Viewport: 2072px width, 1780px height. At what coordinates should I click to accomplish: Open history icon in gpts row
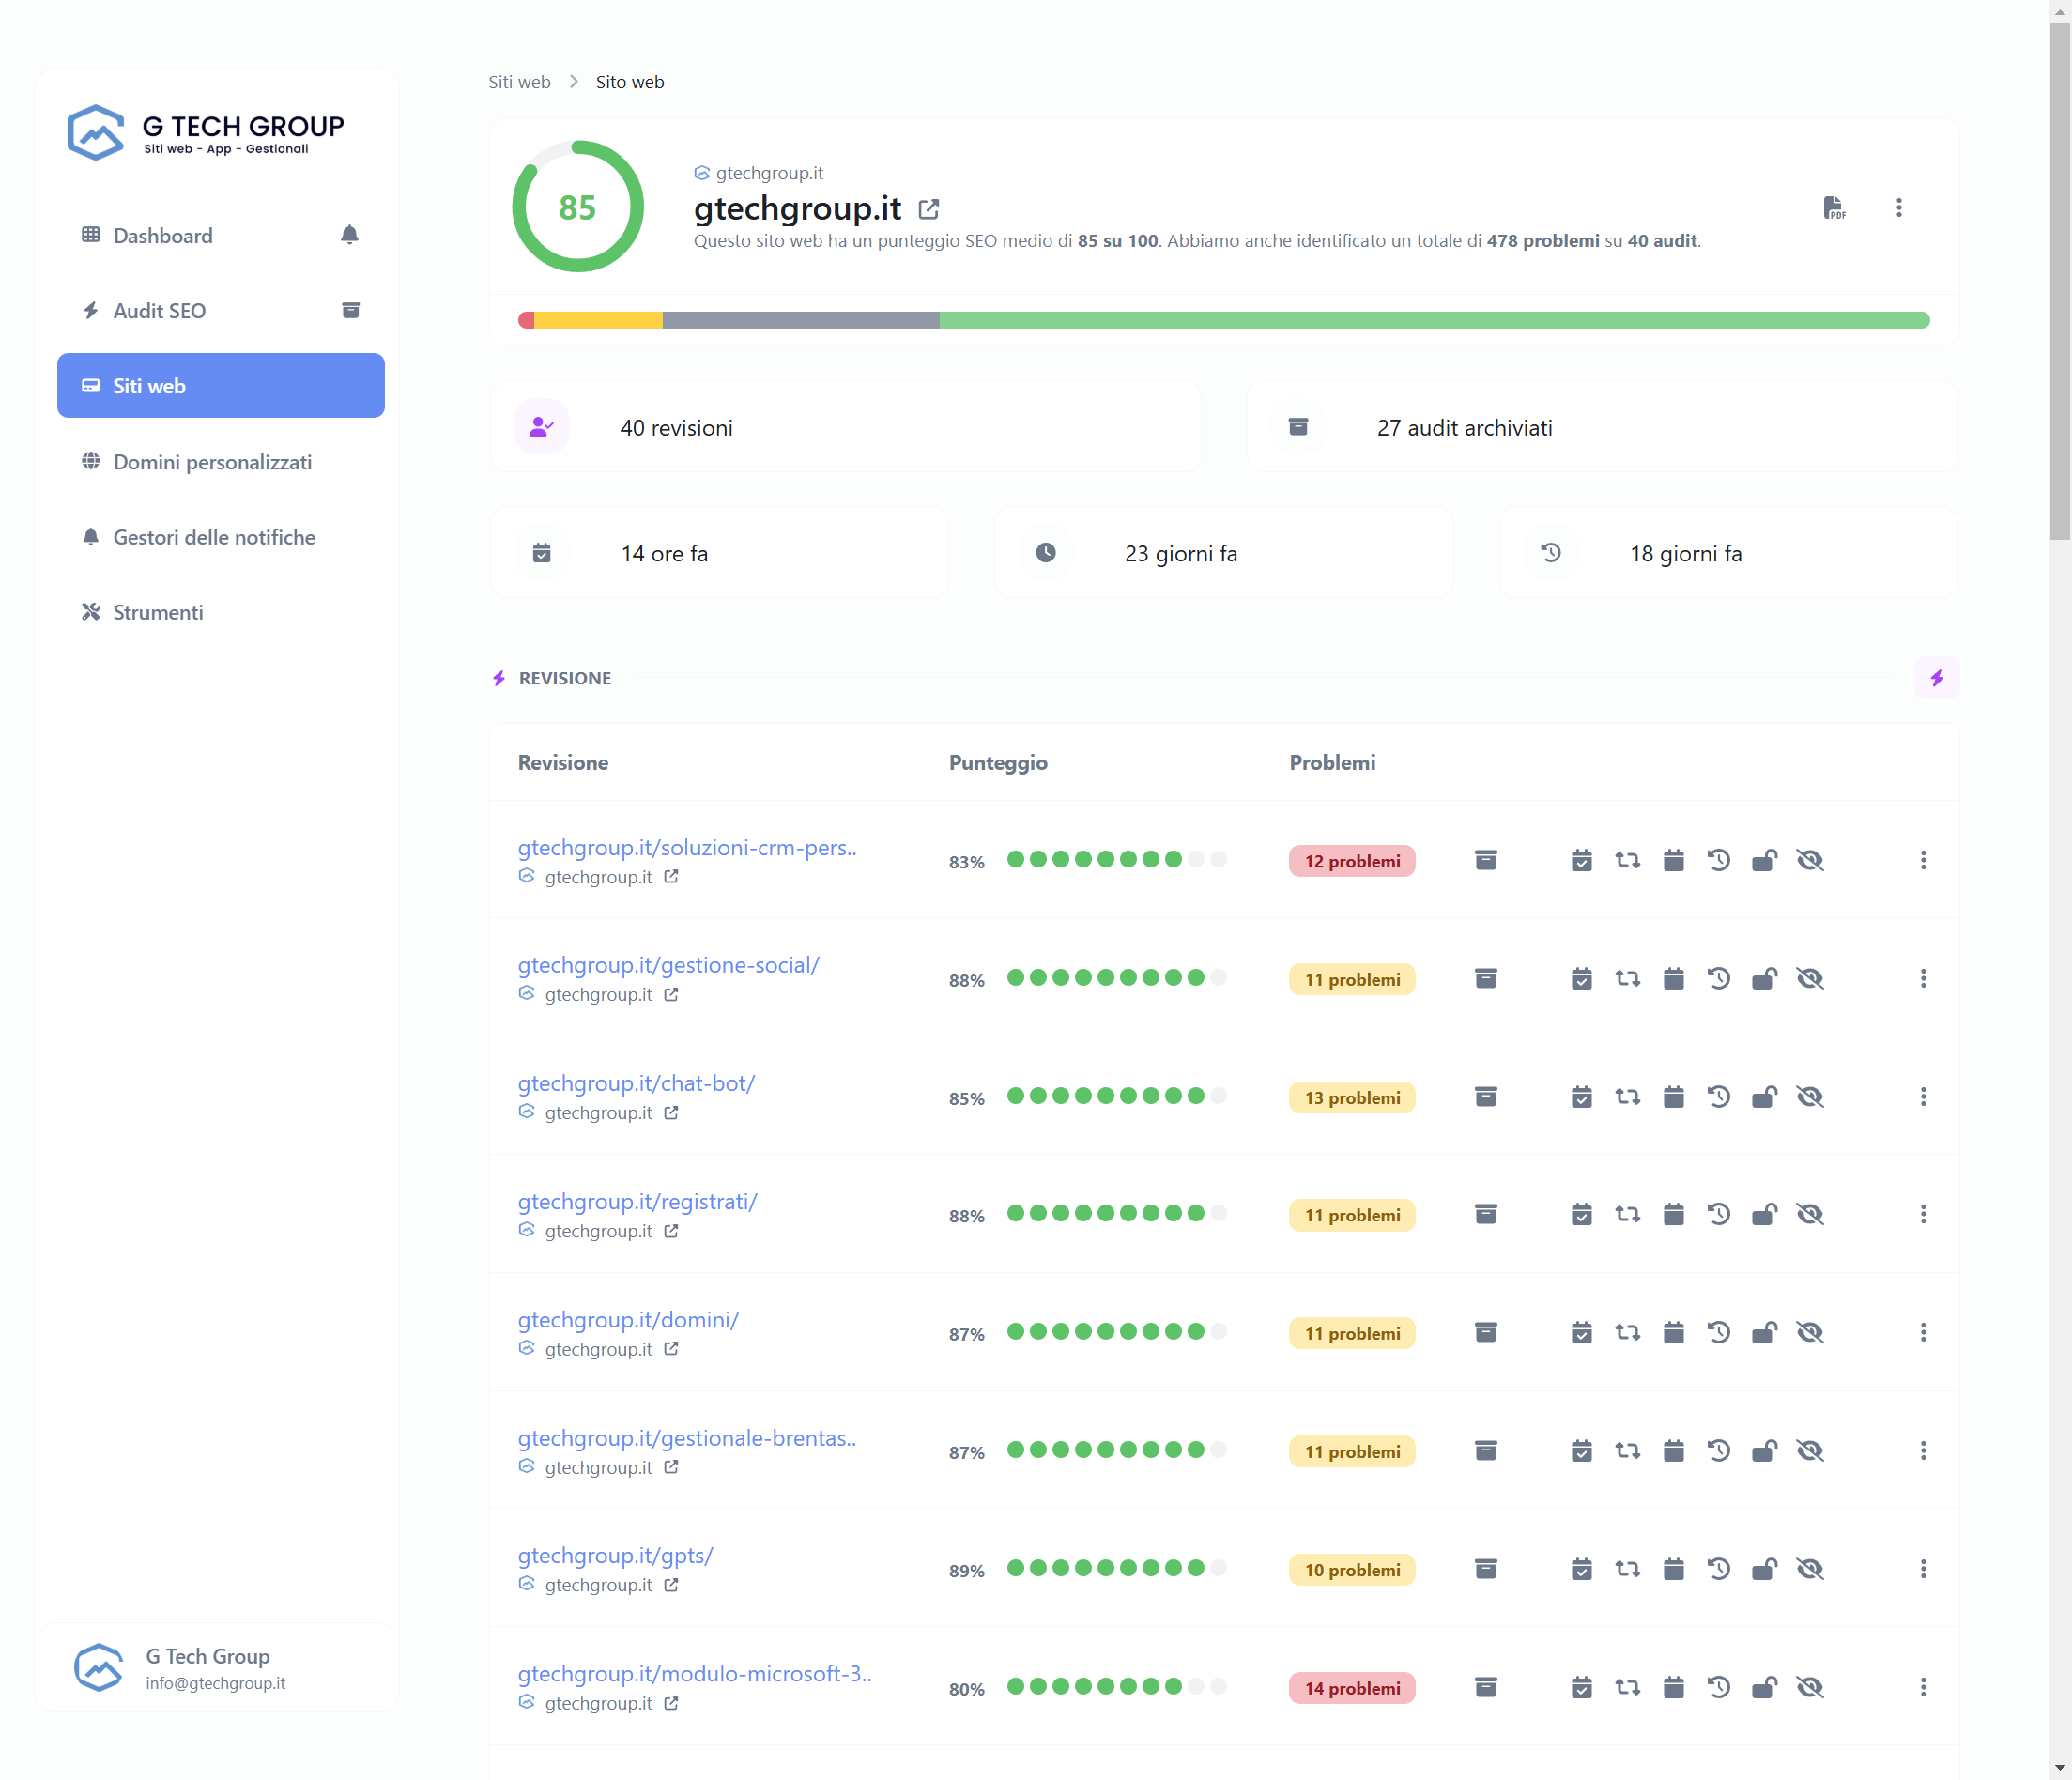click(x=1719, y=1568)
